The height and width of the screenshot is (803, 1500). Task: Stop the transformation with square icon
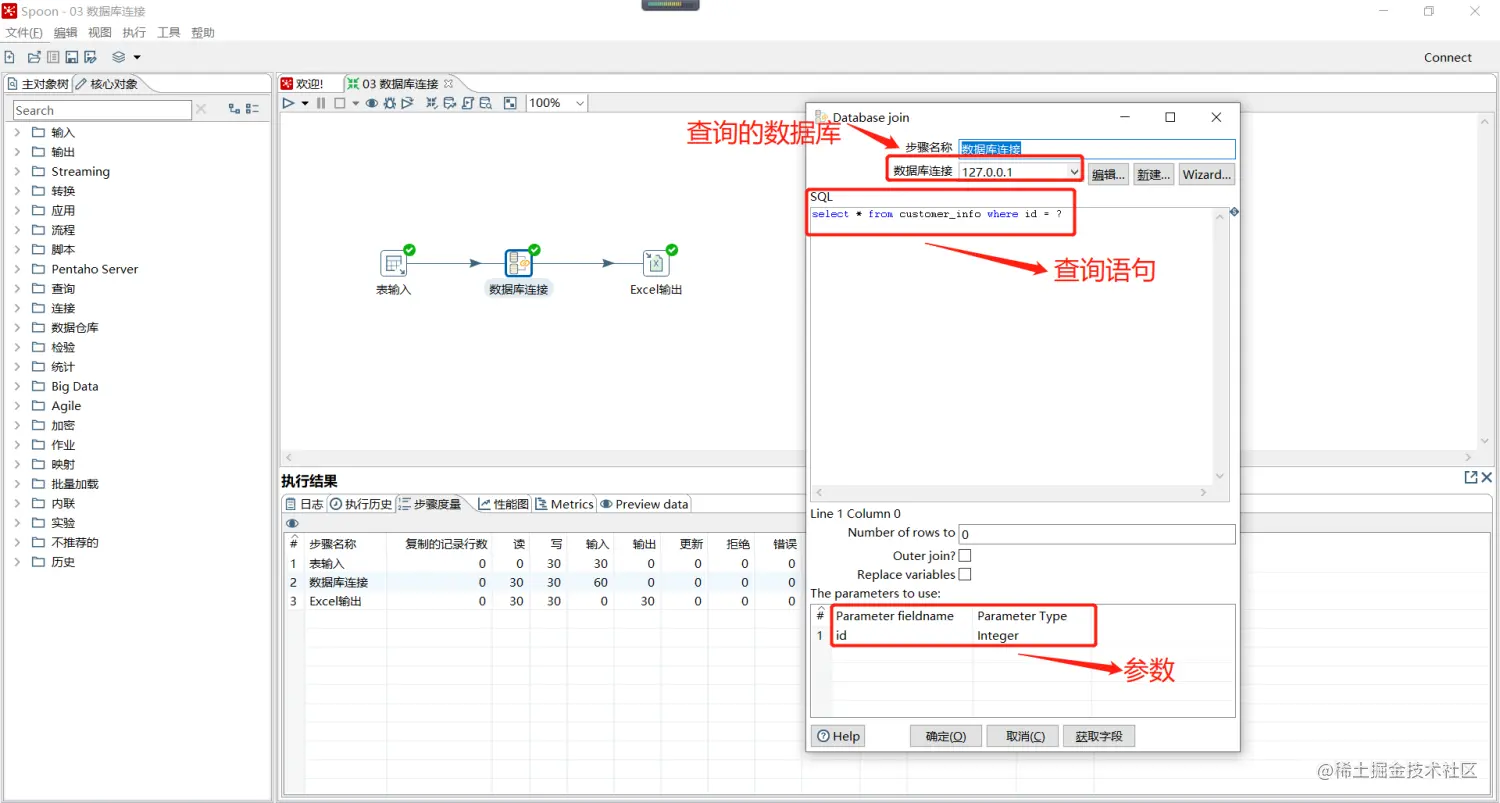point(339,103)
